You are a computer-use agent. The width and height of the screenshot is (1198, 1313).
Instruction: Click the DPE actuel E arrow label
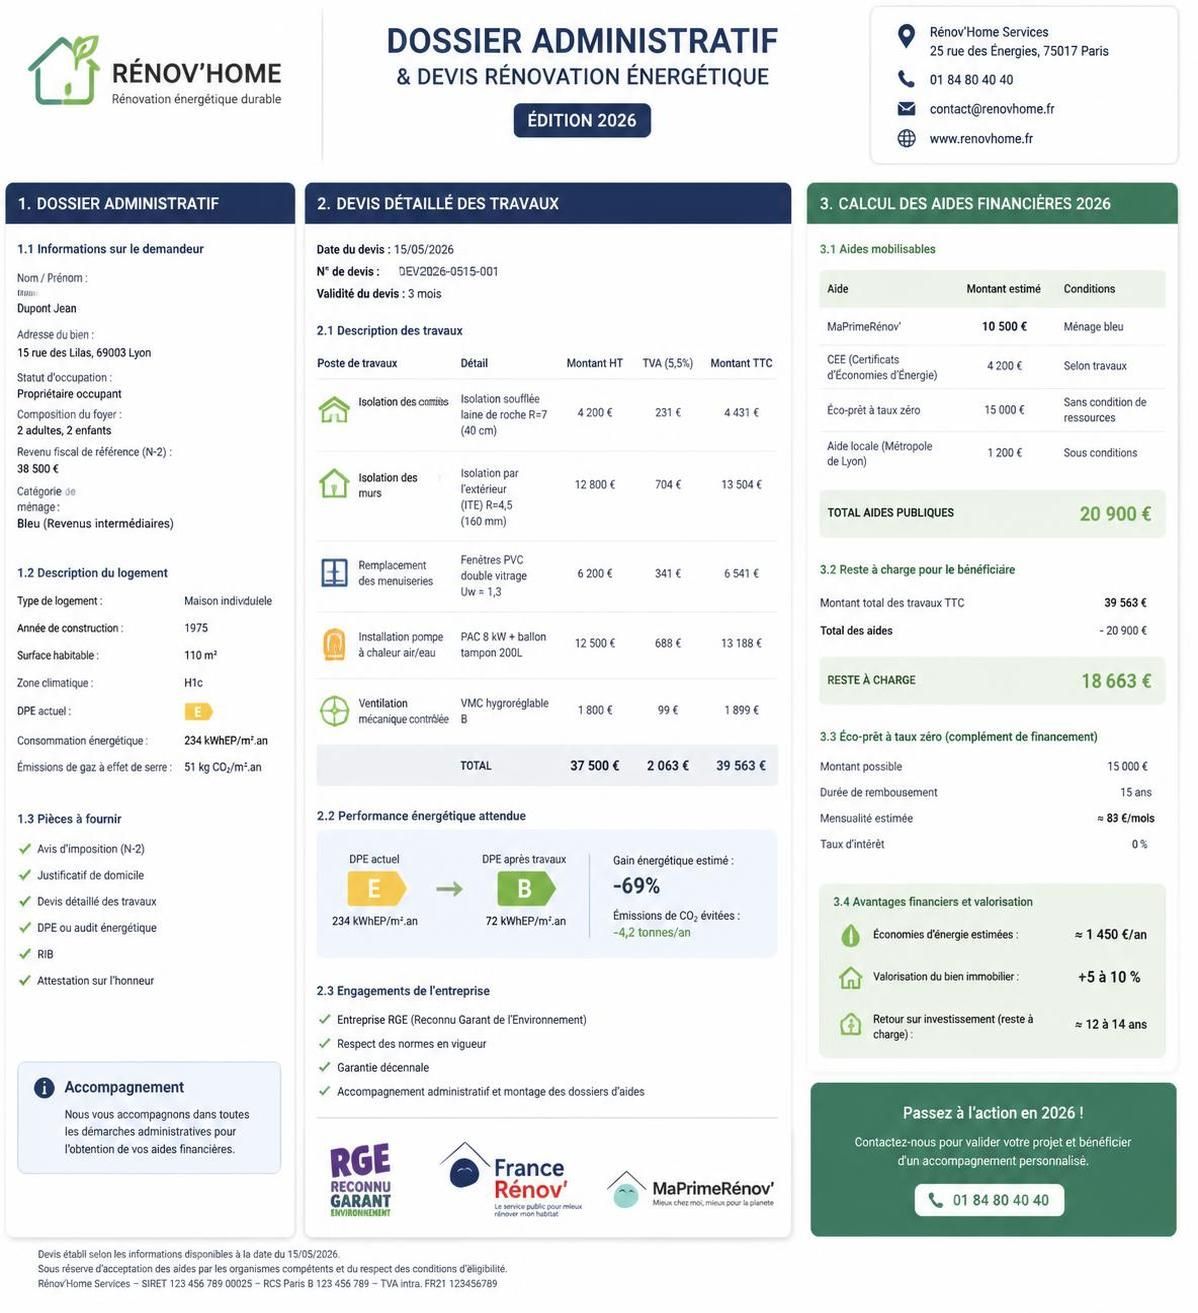[376, 888]
